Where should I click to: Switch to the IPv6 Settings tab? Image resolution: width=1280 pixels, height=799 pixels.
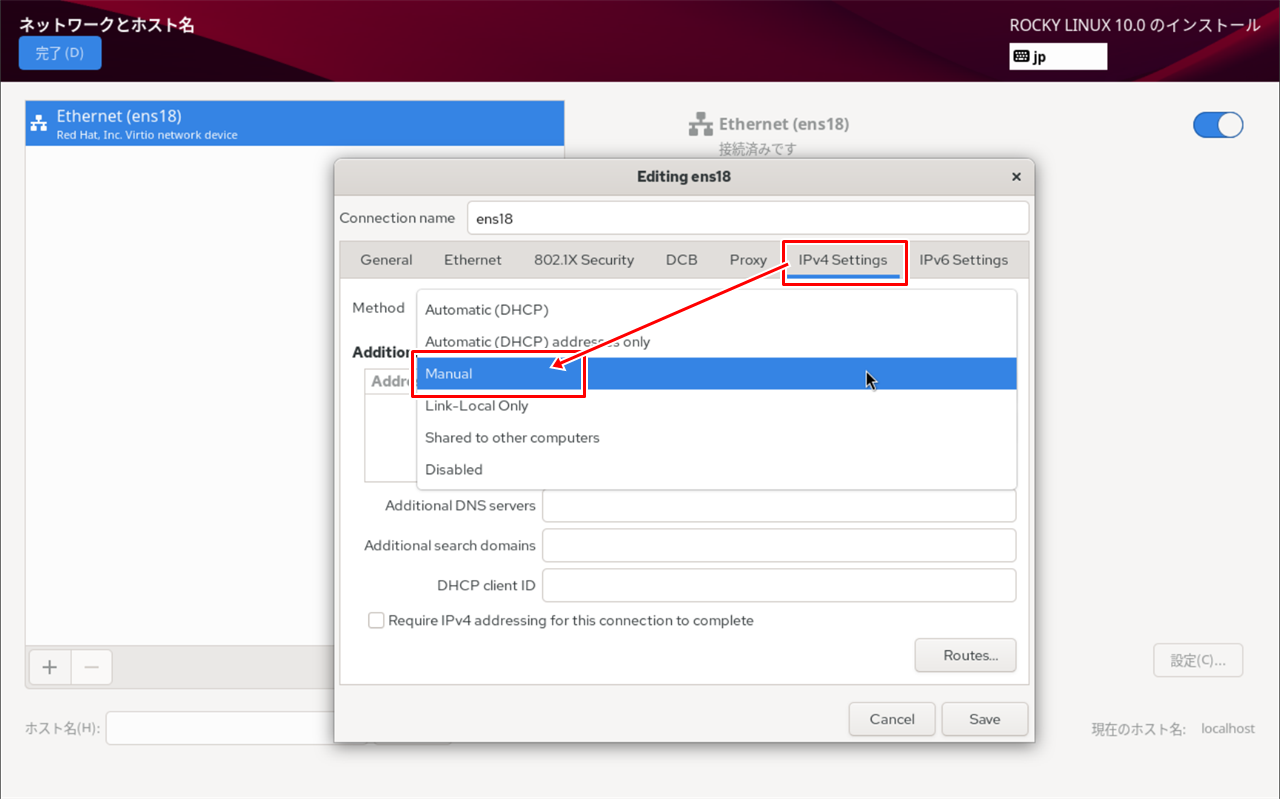click(x=963, y=260)
